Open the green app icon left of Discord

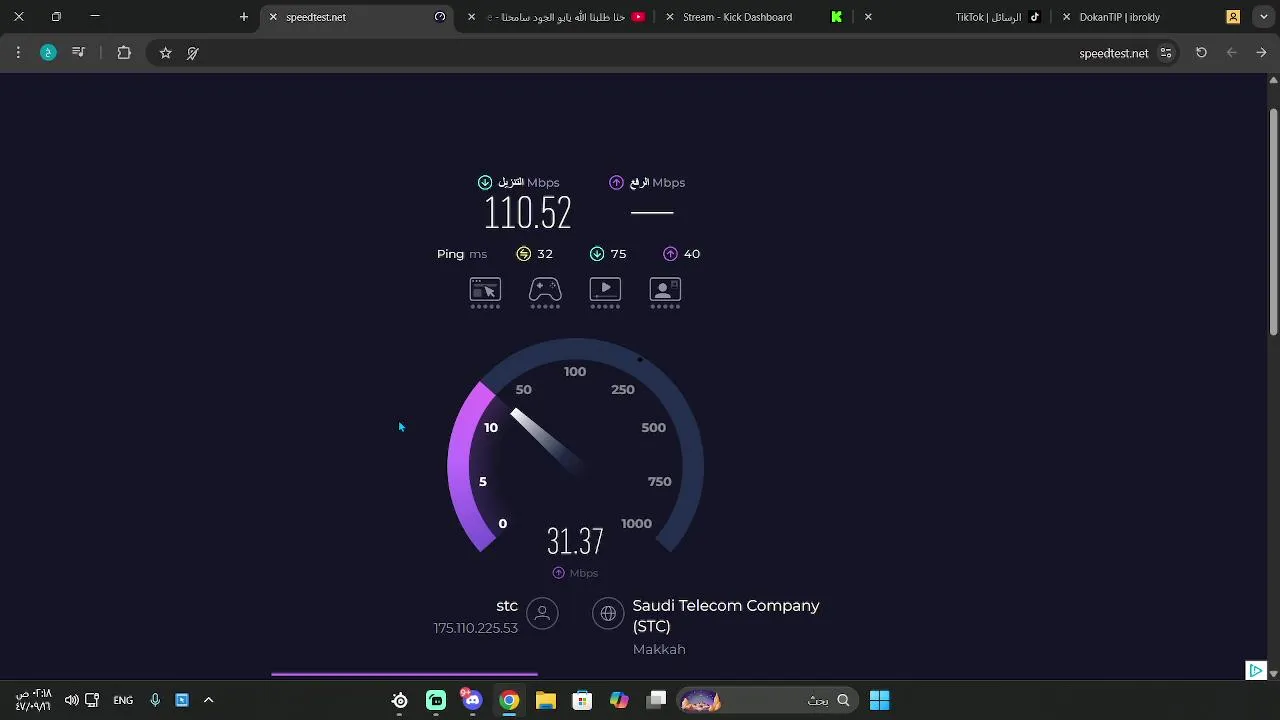click(436, 700)
